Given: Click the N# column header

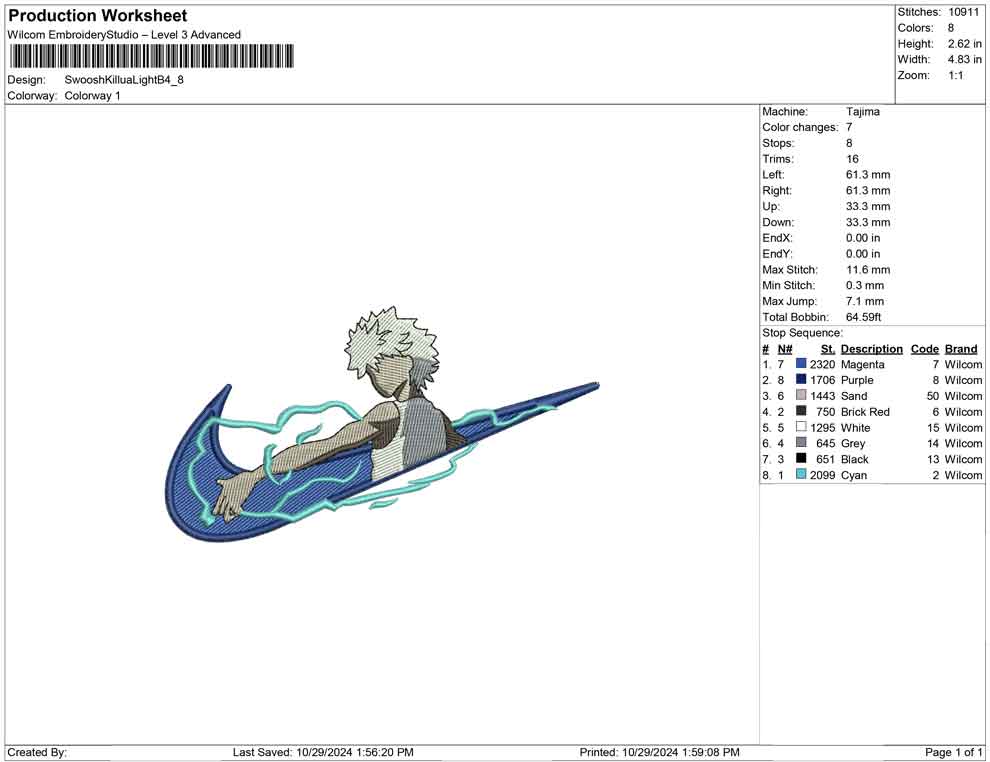Looking at the screenshot, I should pos(785,349).
